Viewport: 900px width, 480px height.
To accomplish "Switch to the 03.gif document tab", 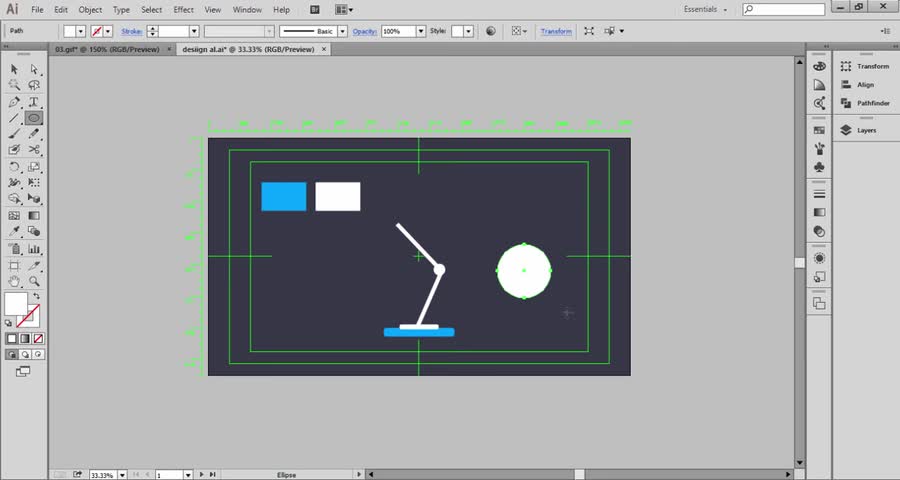I will (107, 49).
